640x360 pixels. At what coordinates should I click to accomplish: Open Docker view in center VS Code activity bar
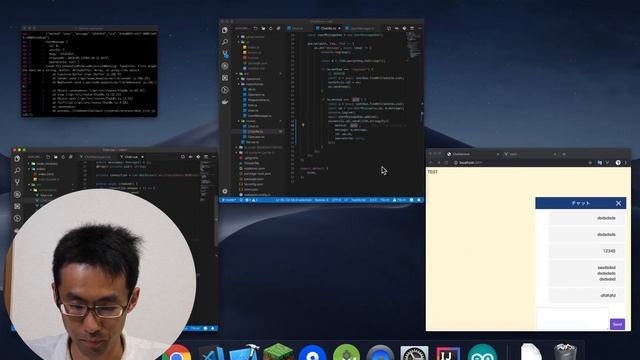tap(225, 102)
